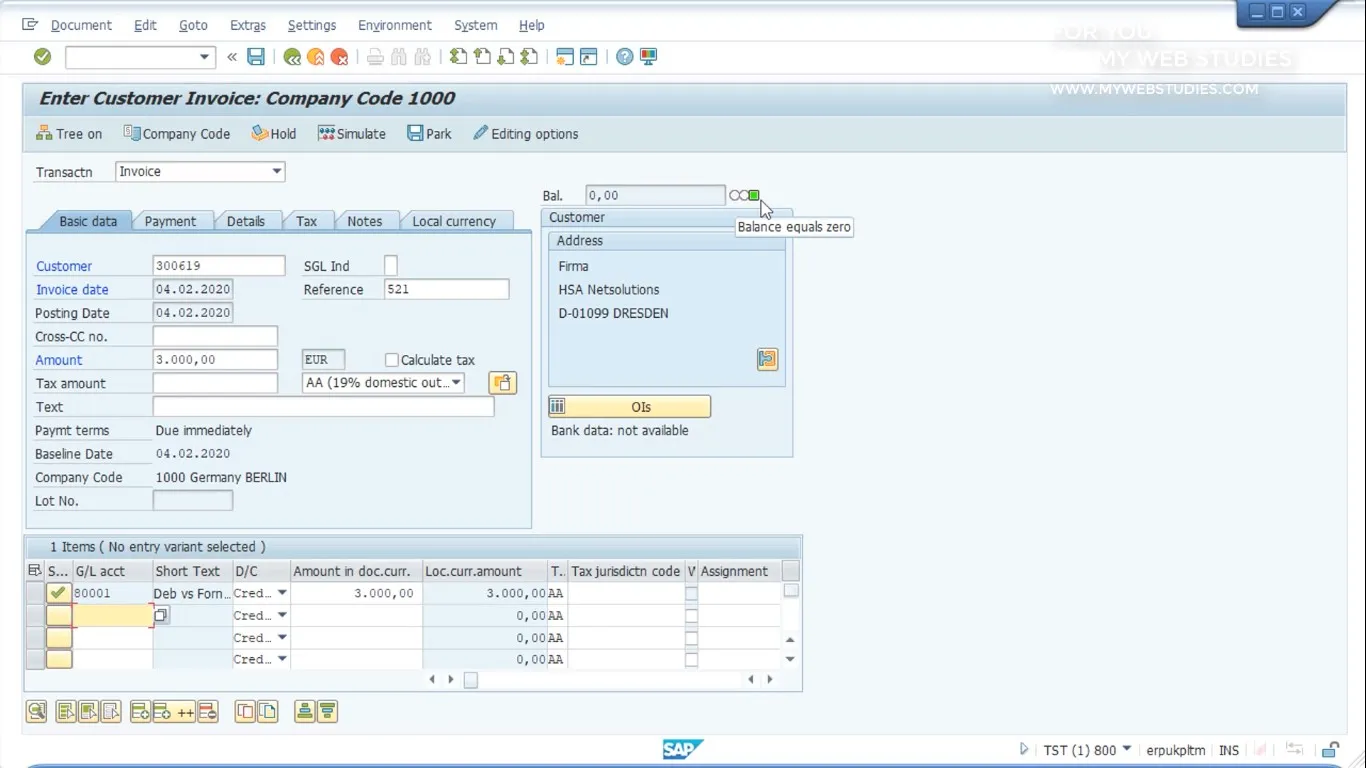Open the Help question mark icon

(x=625, y=57)
